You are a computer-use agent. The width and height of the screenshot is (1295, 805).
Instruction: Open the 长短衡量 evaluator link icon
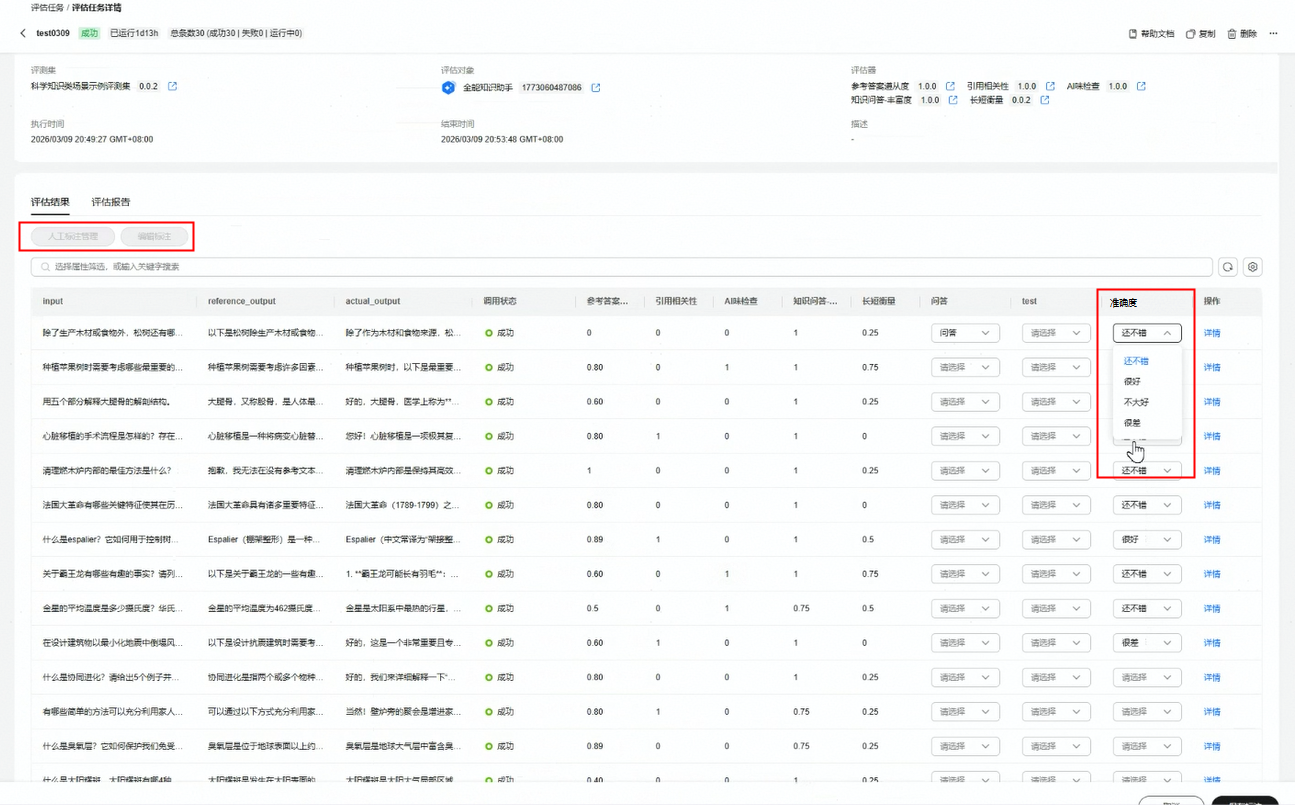(x=1045, y=100)
